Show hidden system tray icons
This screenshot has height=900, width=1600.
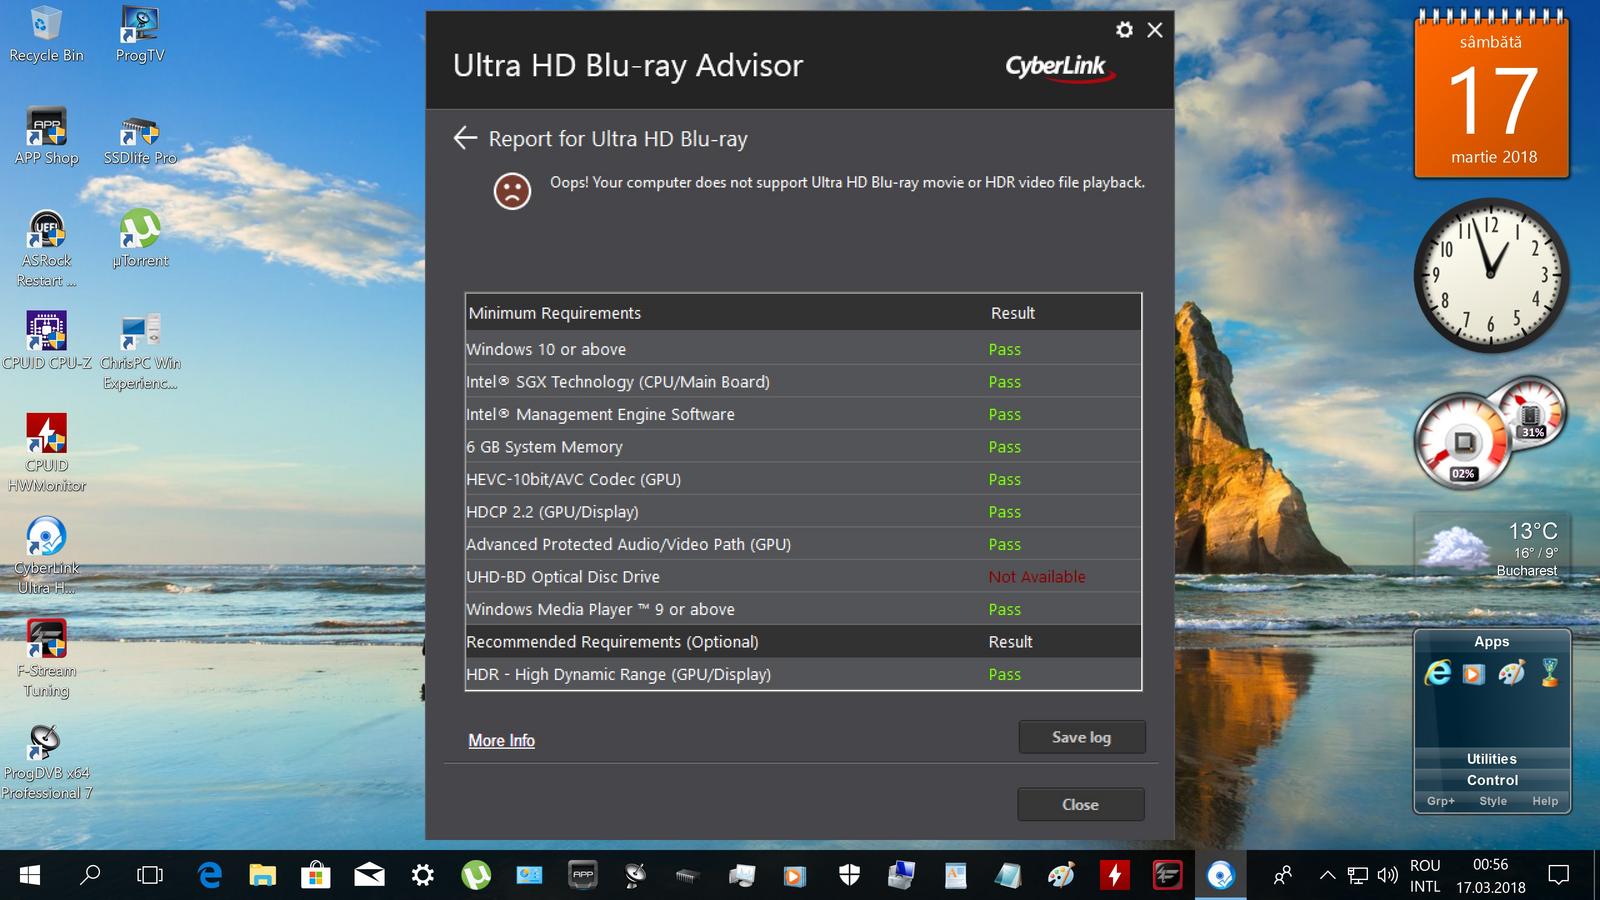tap(1328, 876)
